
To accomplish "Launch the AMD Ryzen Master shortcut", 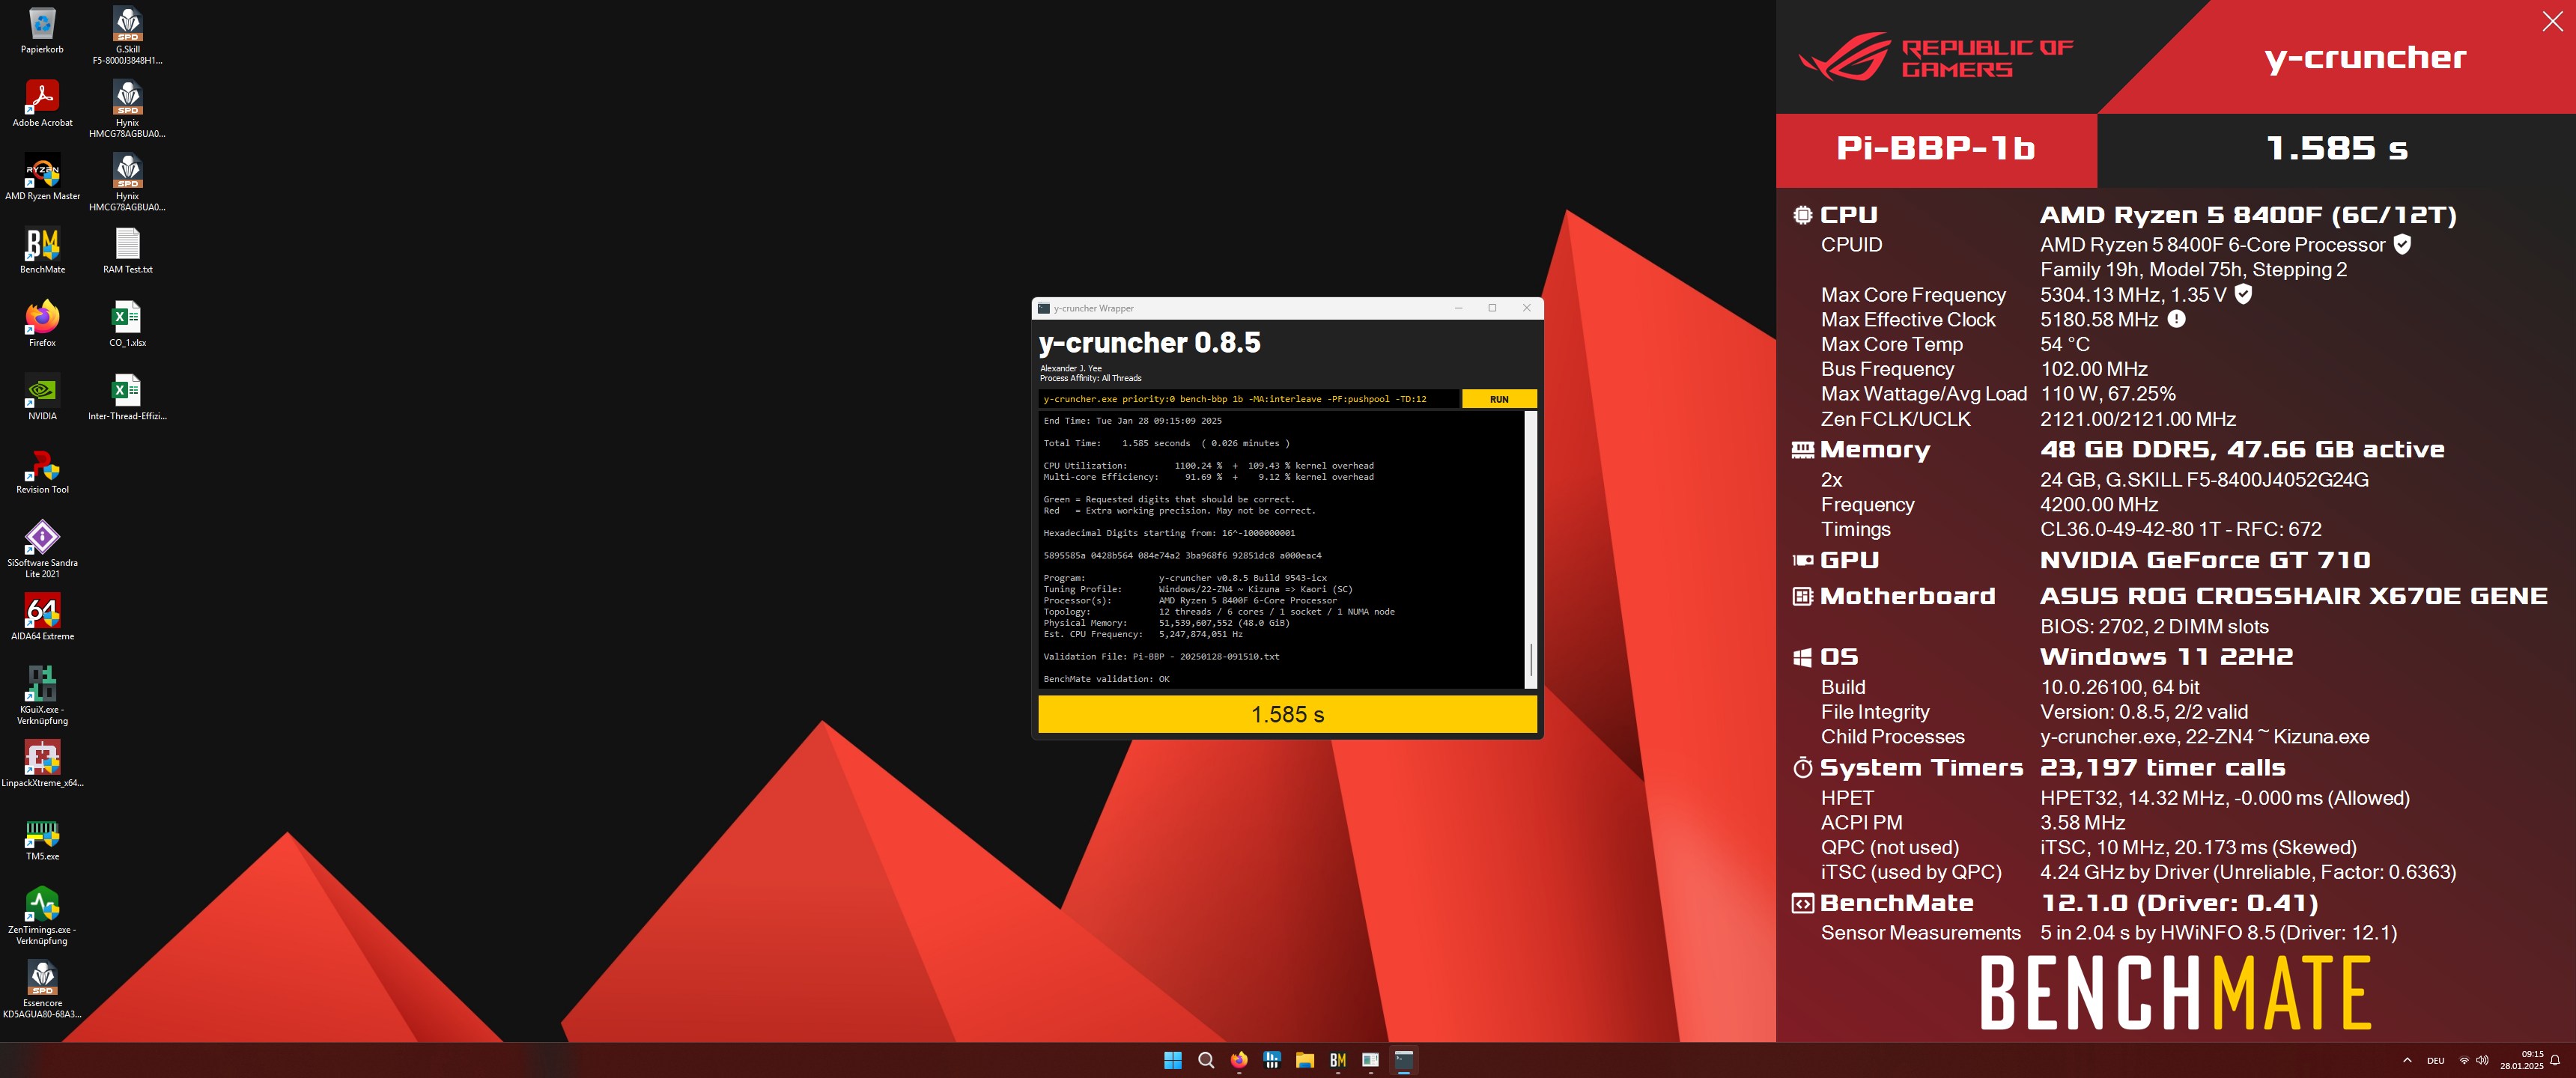I will click(x=42, y=177).
